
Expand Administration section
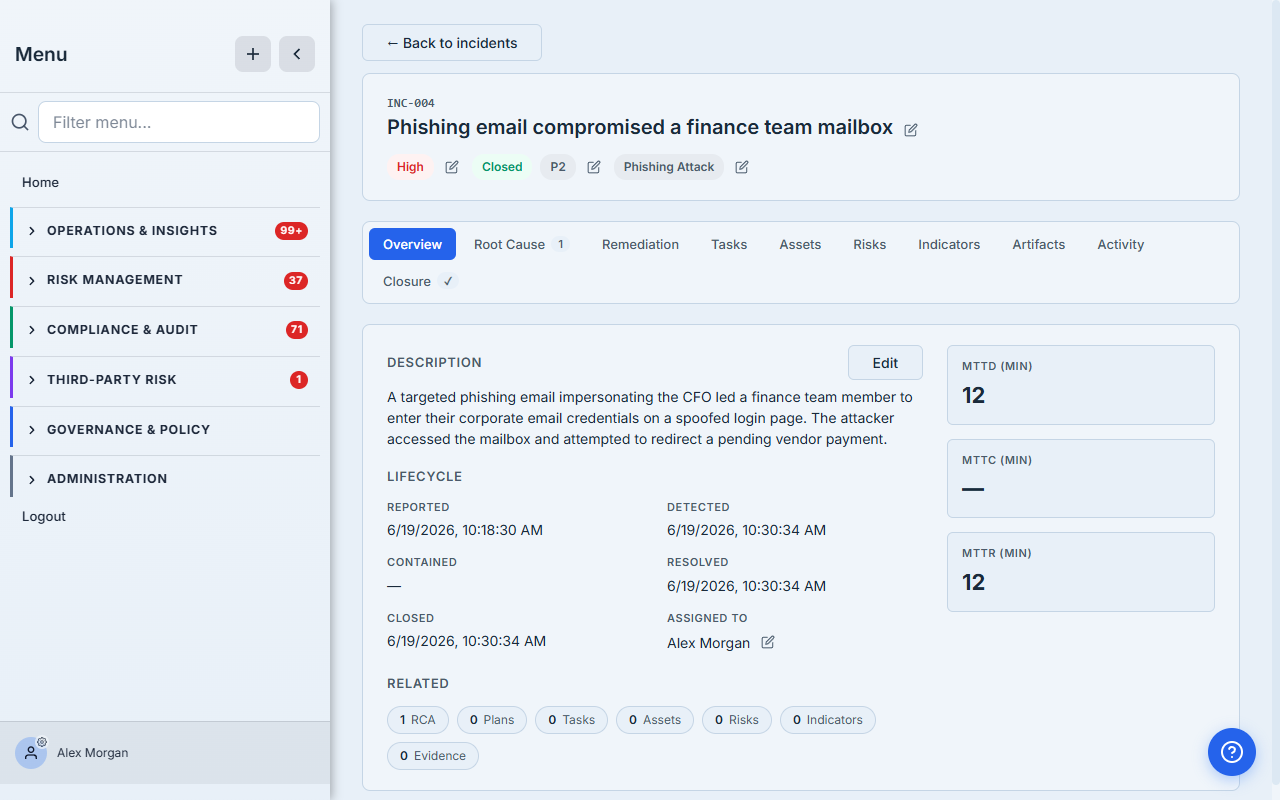pyautogui.click(x=165, y=479)
